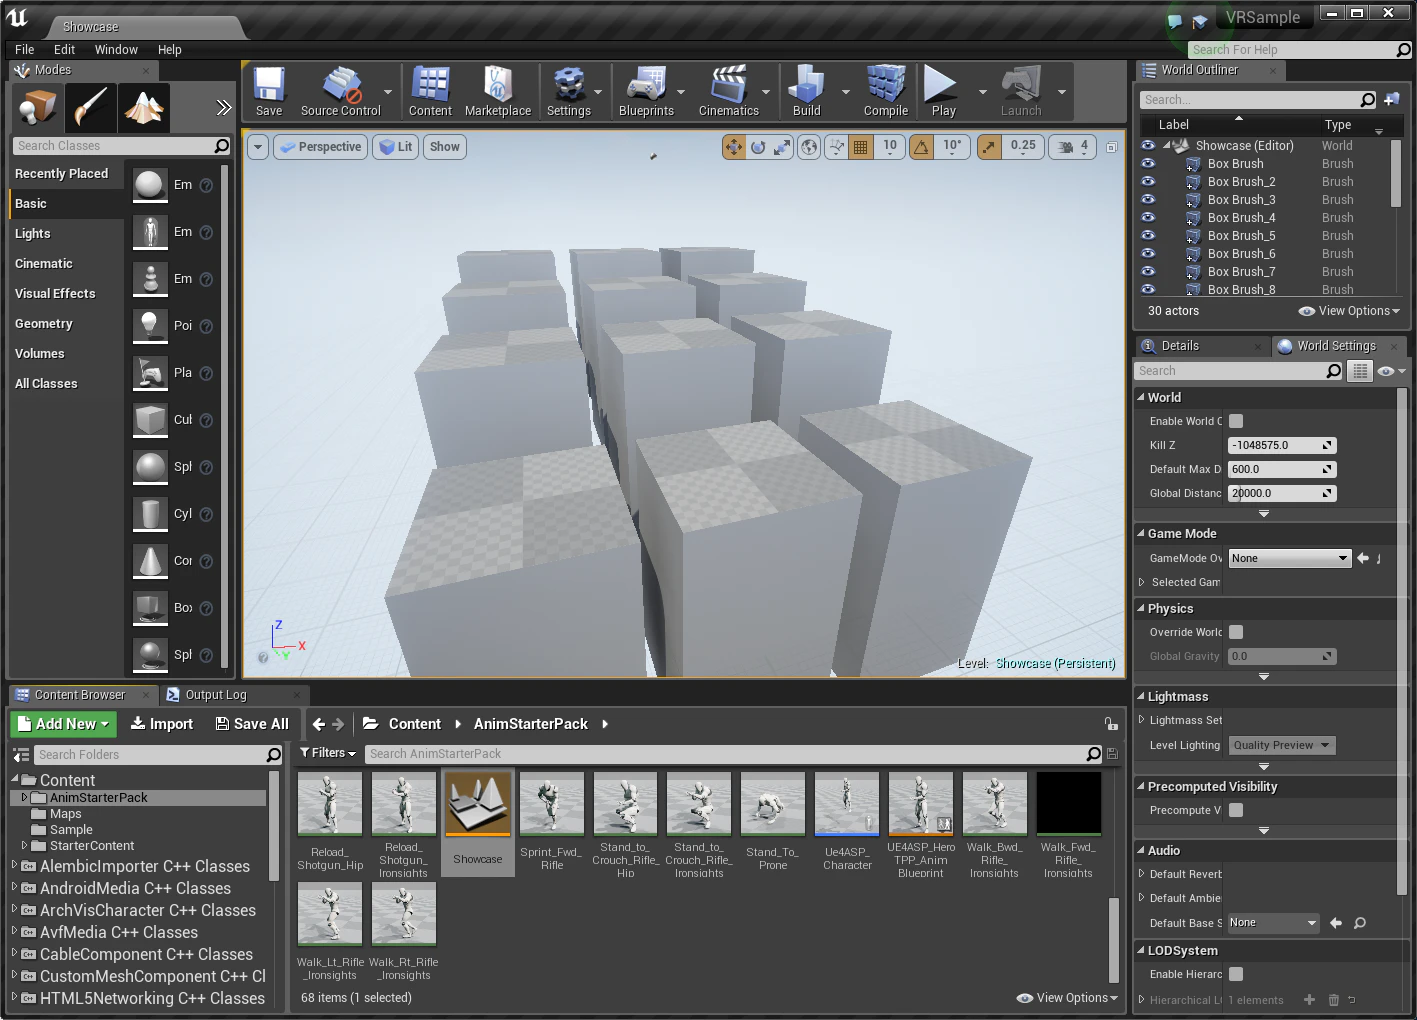Open the Perspective view dropdown
The image size is (1417, 1020).
click(x=320, y=147)
